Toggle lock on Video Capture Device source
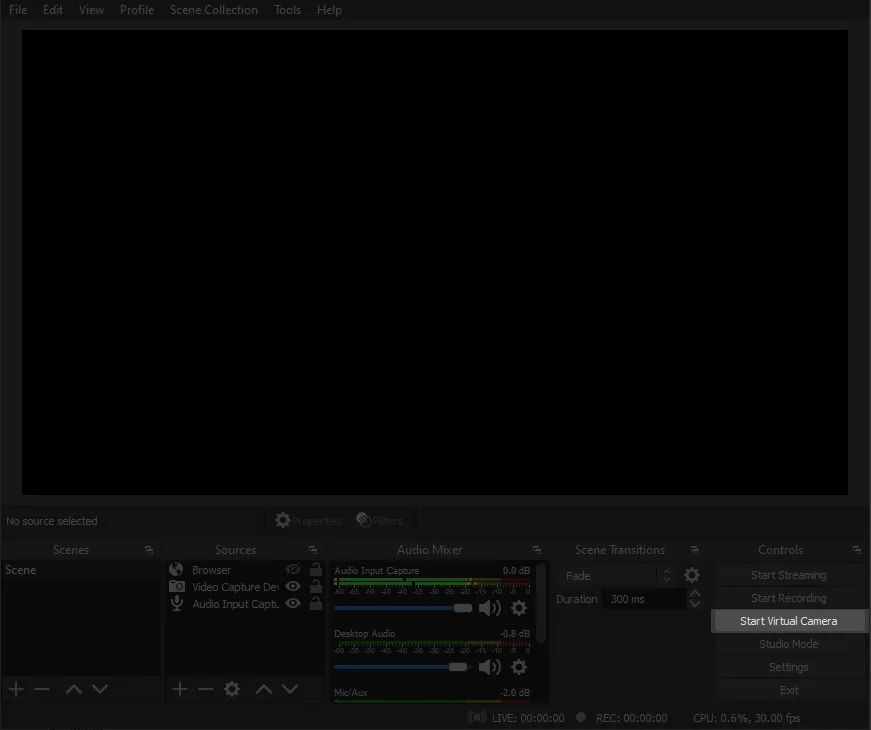 316,586
